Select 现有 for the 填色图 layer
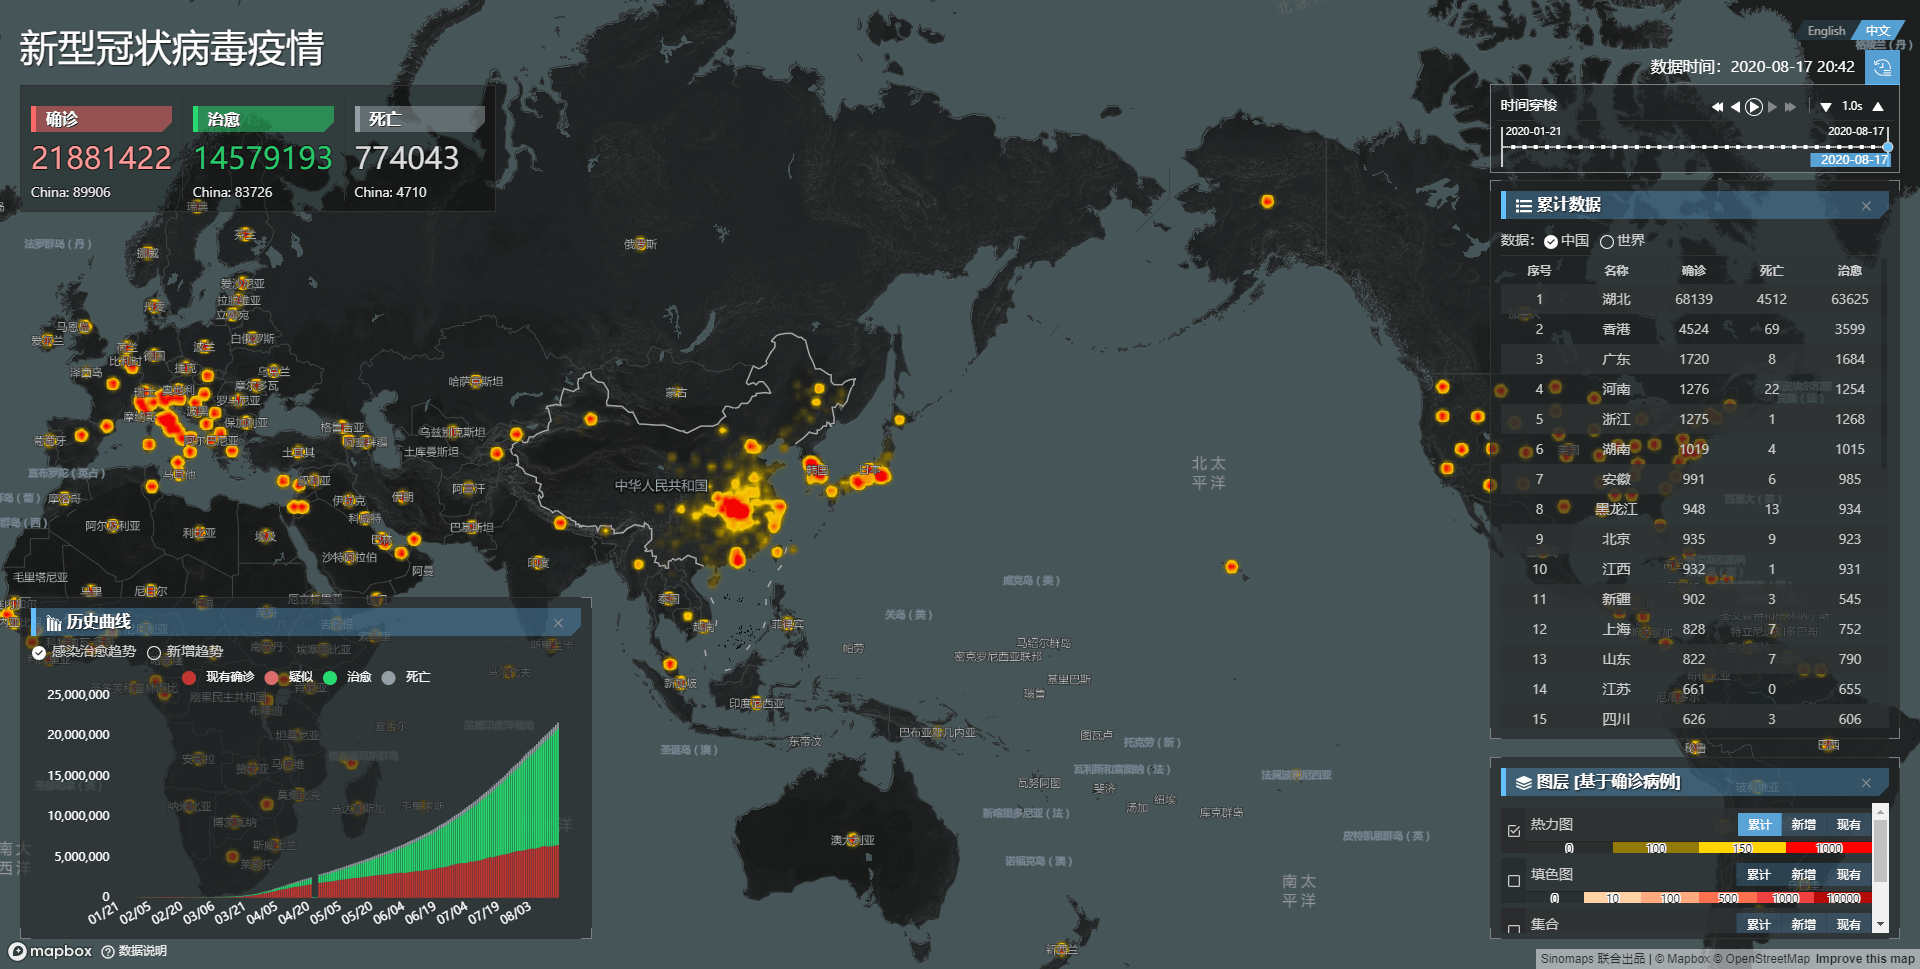 pos(1848,875)
